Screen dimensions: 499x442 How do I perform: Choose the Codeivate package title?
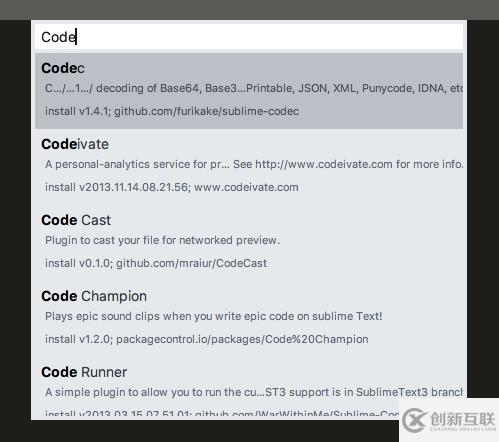pyautogui.click(x=75, y=144)
